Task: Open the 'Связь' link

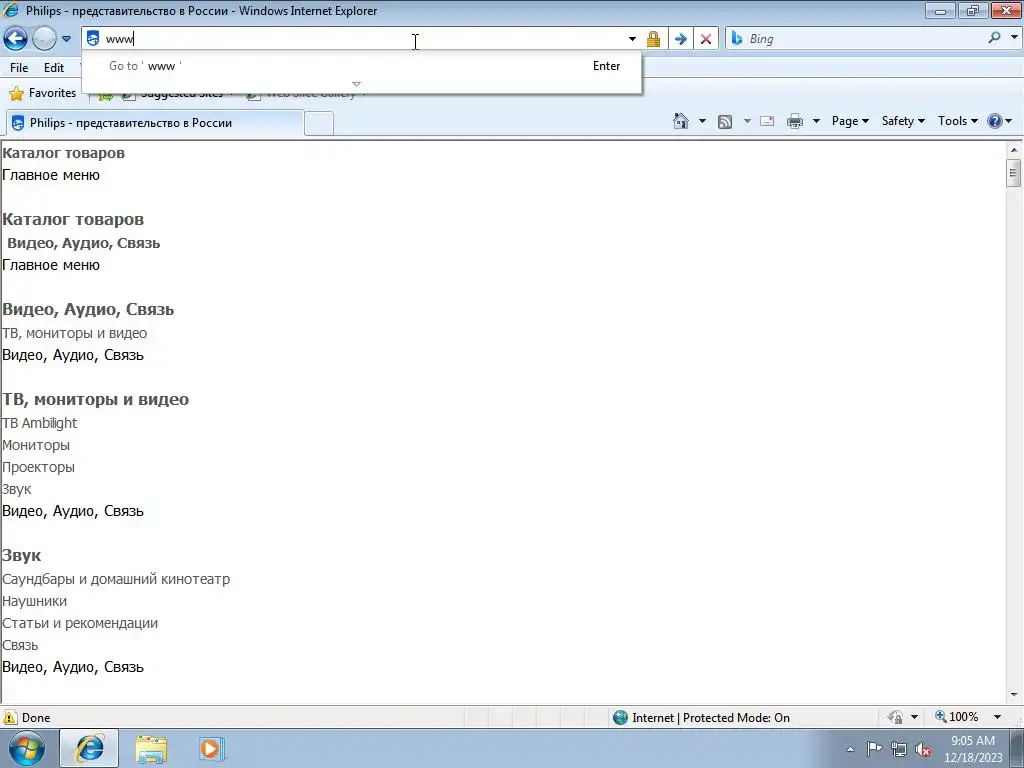Action: click(20, 646)
